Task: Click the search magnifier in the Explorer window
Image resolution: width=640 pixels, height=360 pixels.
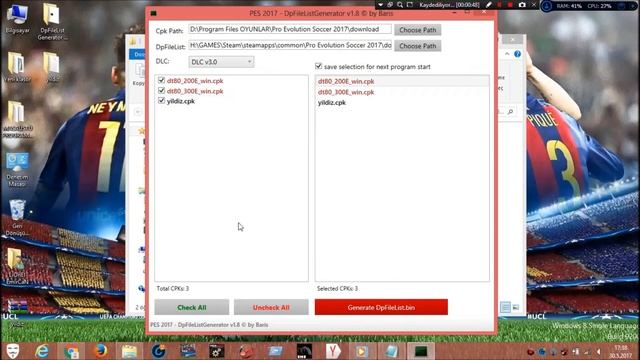Action: pos(510,111)
